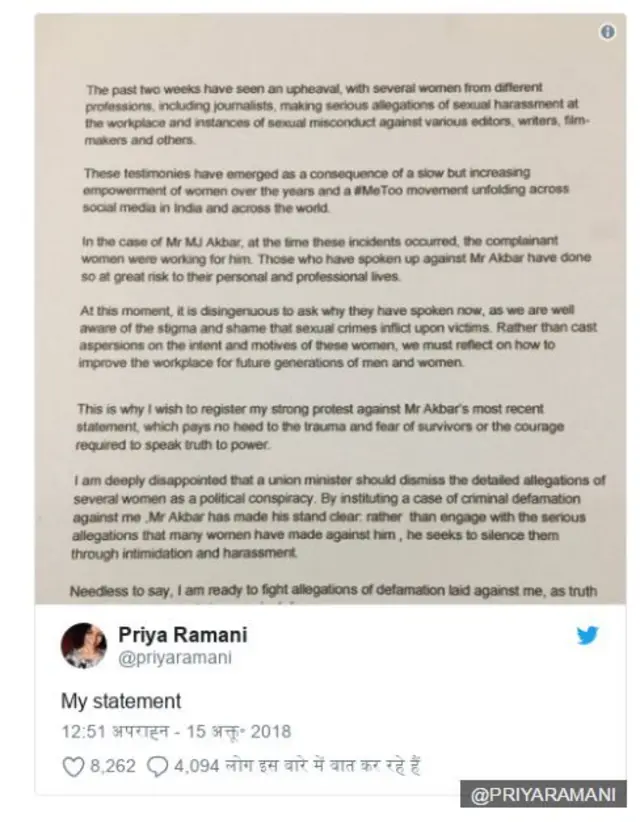This screenshot has width=640, height=822.
Task: Click the info icon on the statement image
Action: (x=607, y=33)
